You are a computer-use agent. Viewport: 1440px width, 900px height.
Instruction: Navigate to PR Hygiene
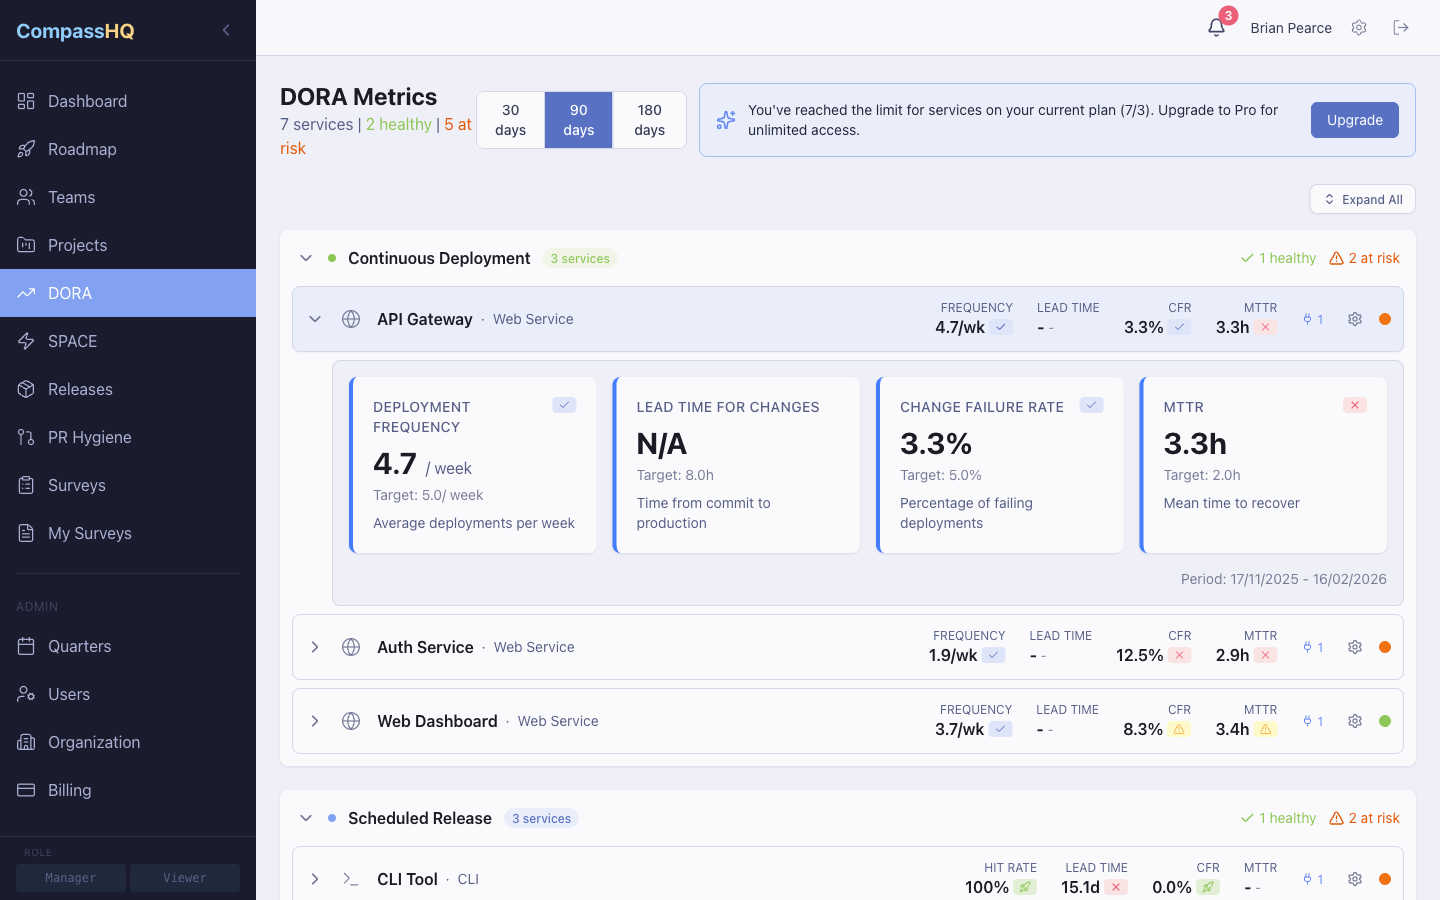tap(90, 437)
